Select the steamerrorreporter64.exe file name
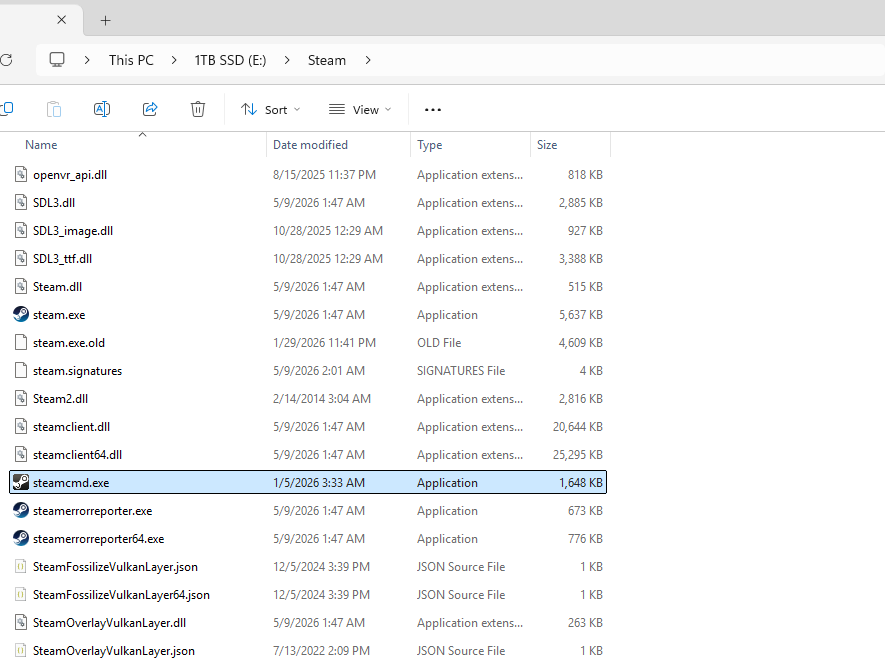The width and height of the screenshot is (885, 668). [98, 539]
